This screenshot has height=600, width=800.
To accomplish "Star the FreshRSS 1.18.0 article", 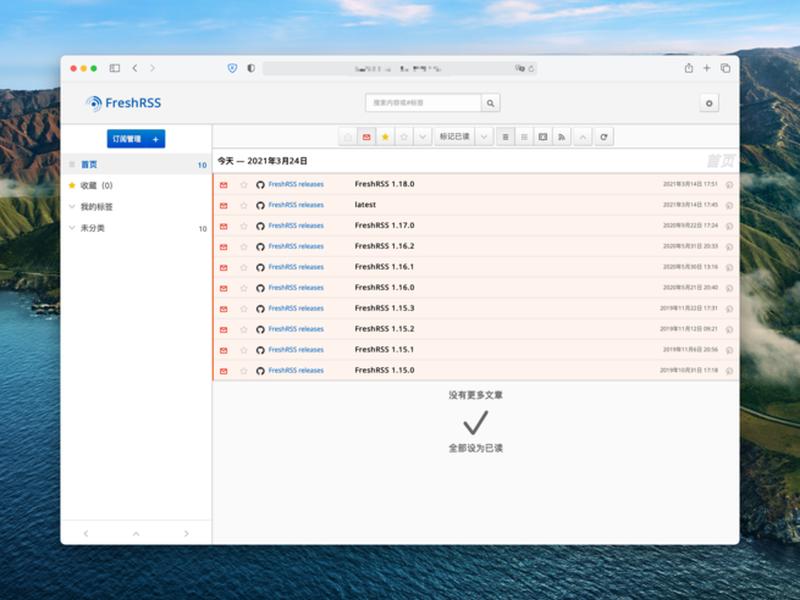I will click(x=243, y=185).
